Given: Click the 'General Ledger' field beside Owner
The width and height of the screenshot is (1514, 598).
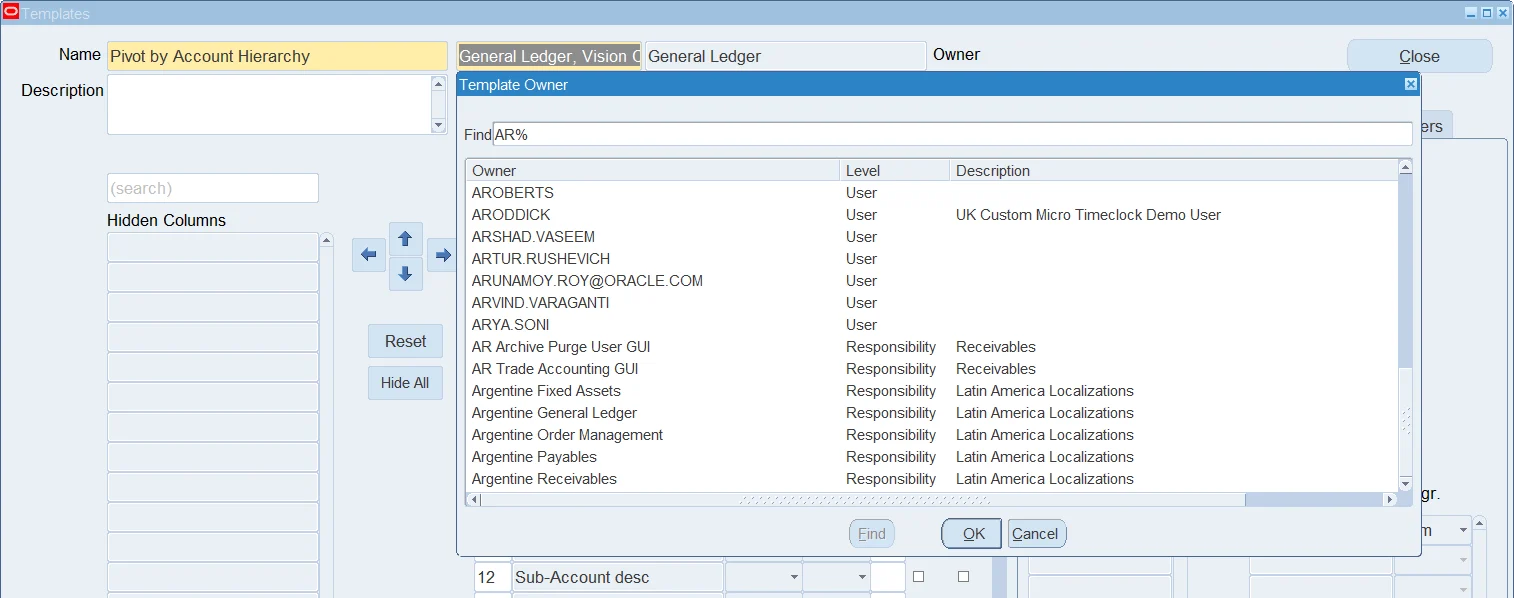Looking at the screenshot, I should [785, 56].
